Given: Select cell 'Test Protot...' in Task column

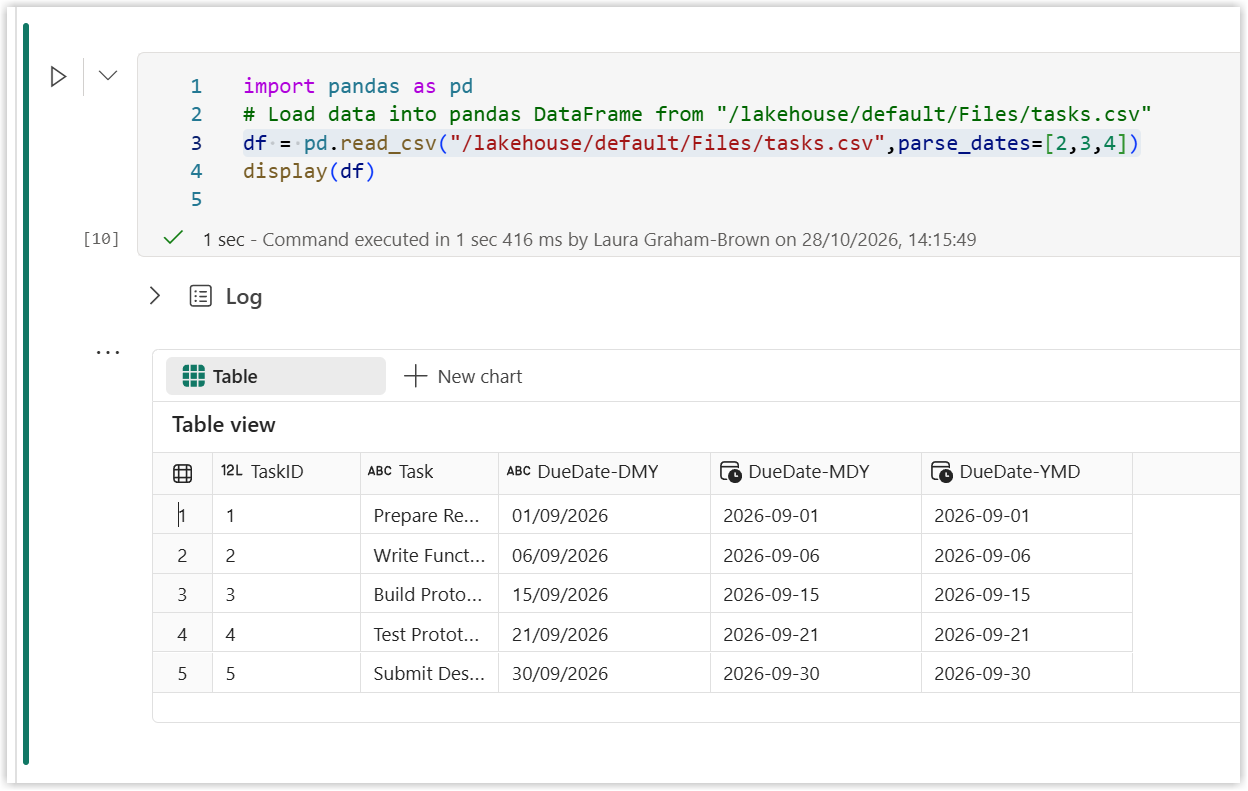Looking at the screenshot, I should pos(430,634).
